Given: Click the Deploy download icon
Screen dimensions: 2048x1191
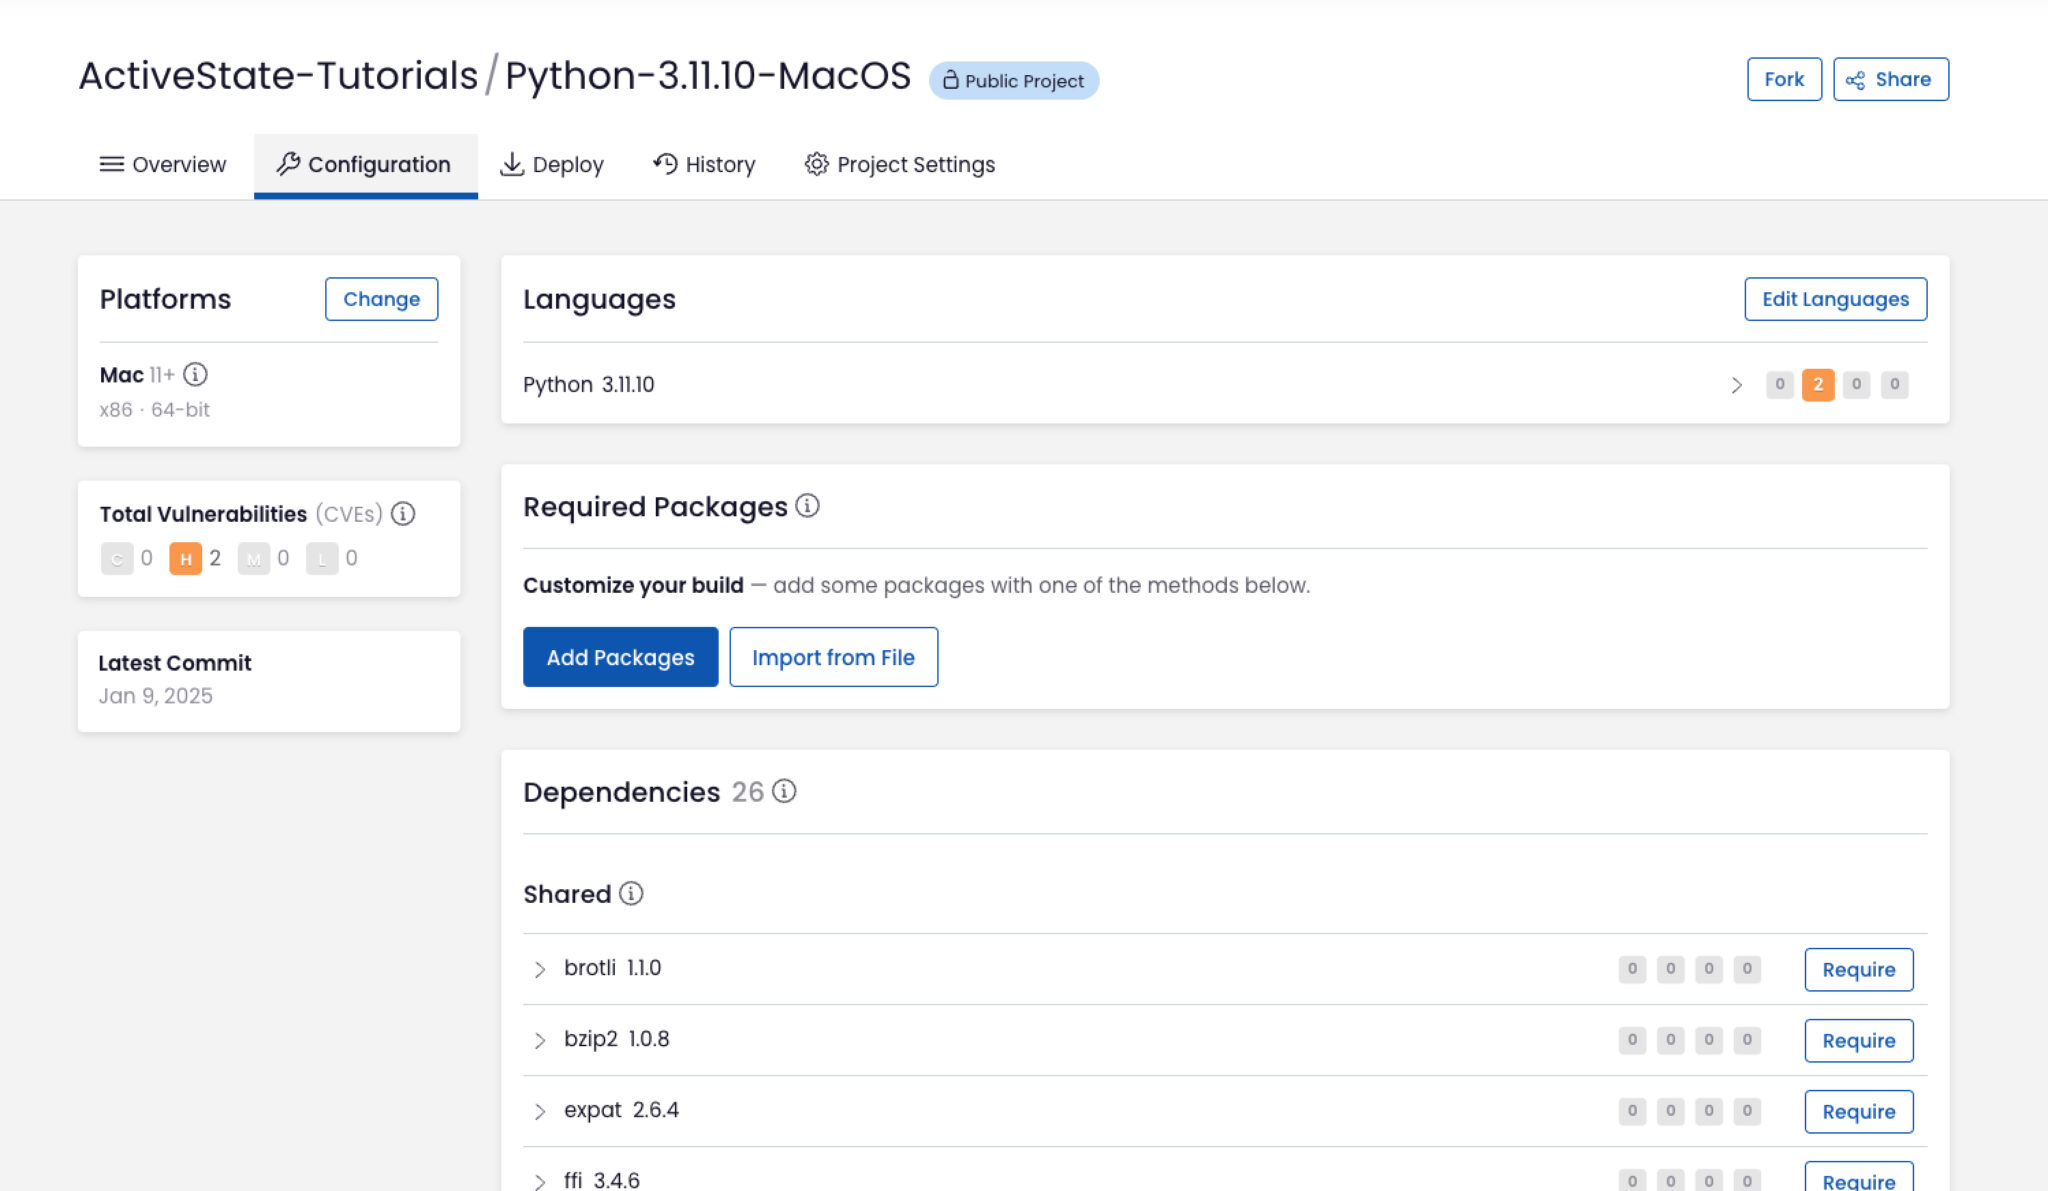Looking at the screenshot, I should [x=512, y=164].
